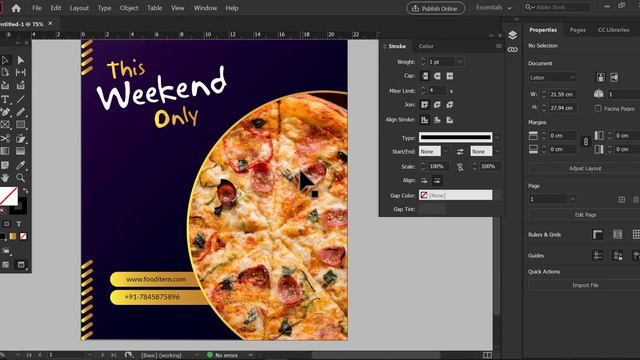Click the Adjust Layout button
This screenshot has height=360, width=640.
pyautogui.click(x=585, y=168)
